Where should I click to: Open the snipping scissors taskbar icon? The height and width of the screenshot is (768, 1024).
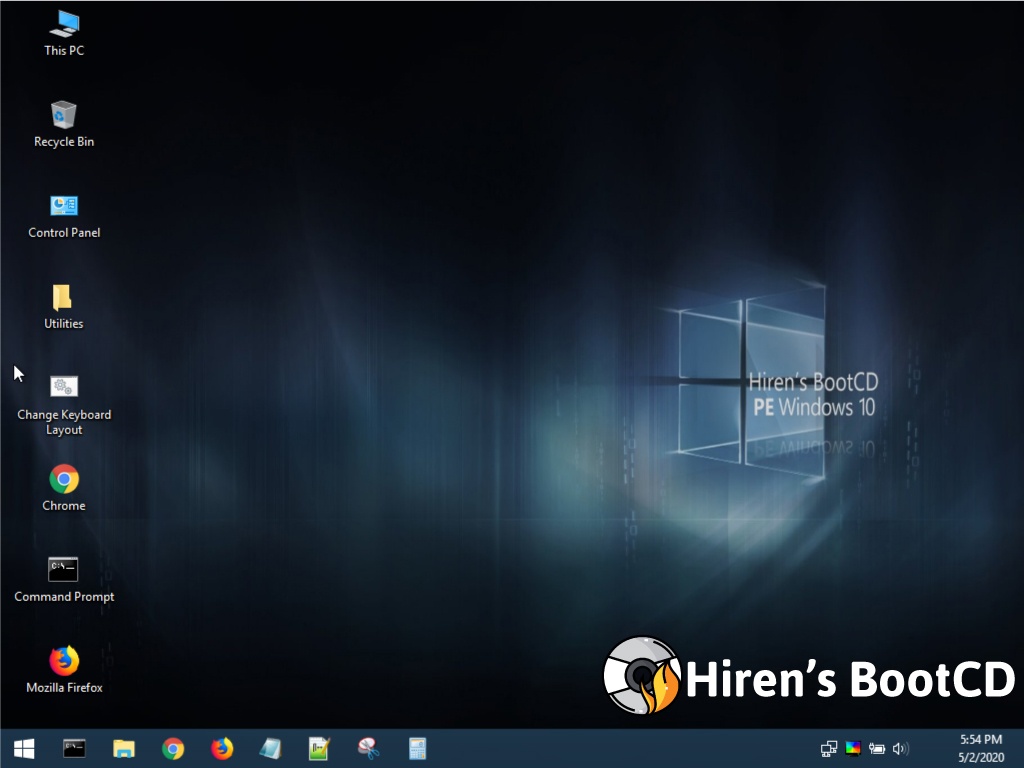point(368,748)
